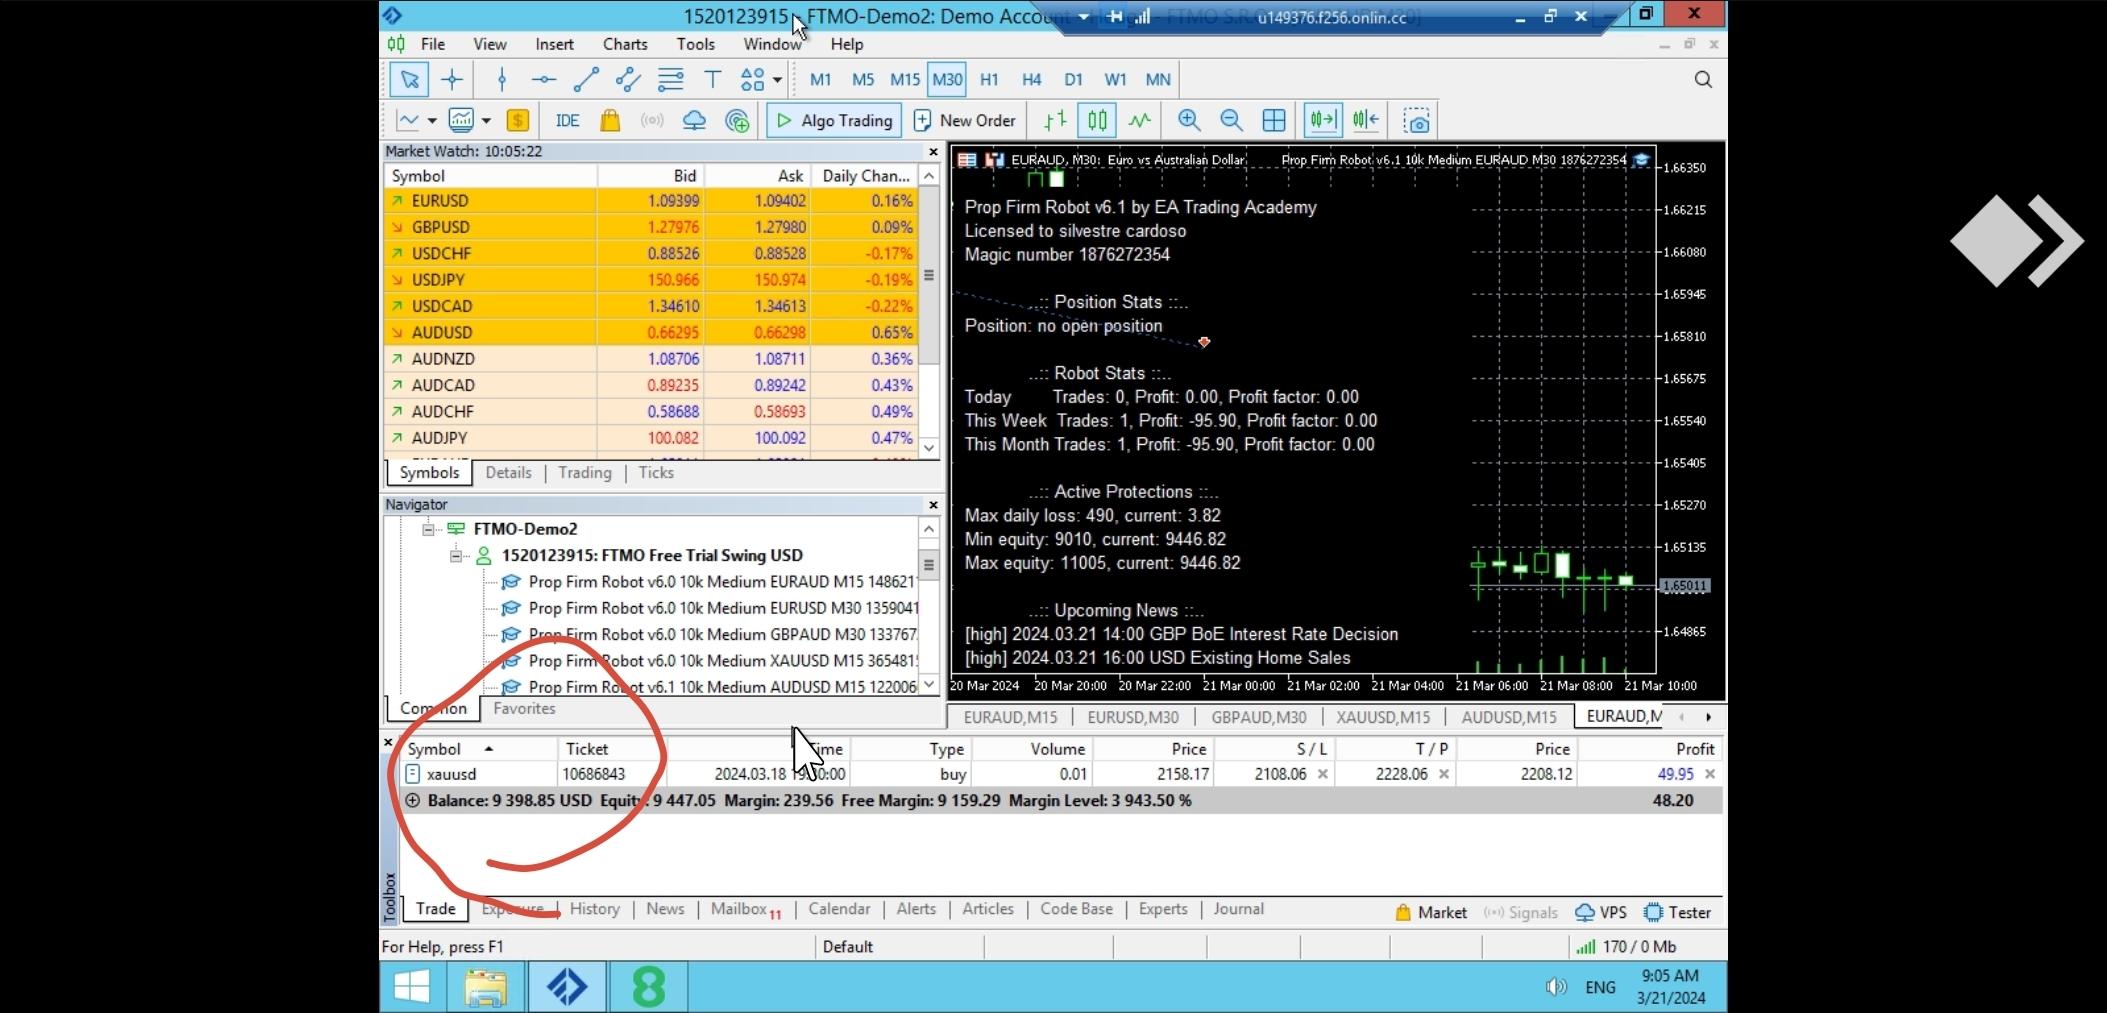Click the Navigator scrollbar thumb

pos(929,565)
